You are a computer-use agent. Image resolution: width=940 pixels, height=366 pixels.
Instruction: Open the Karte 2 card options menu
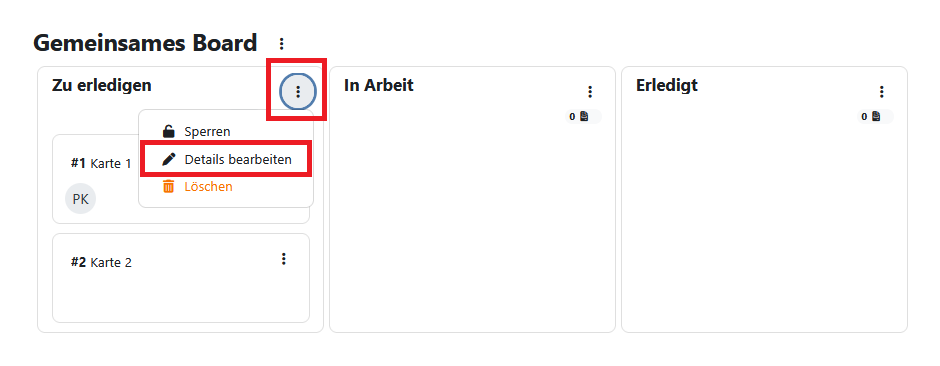(284, 259)
